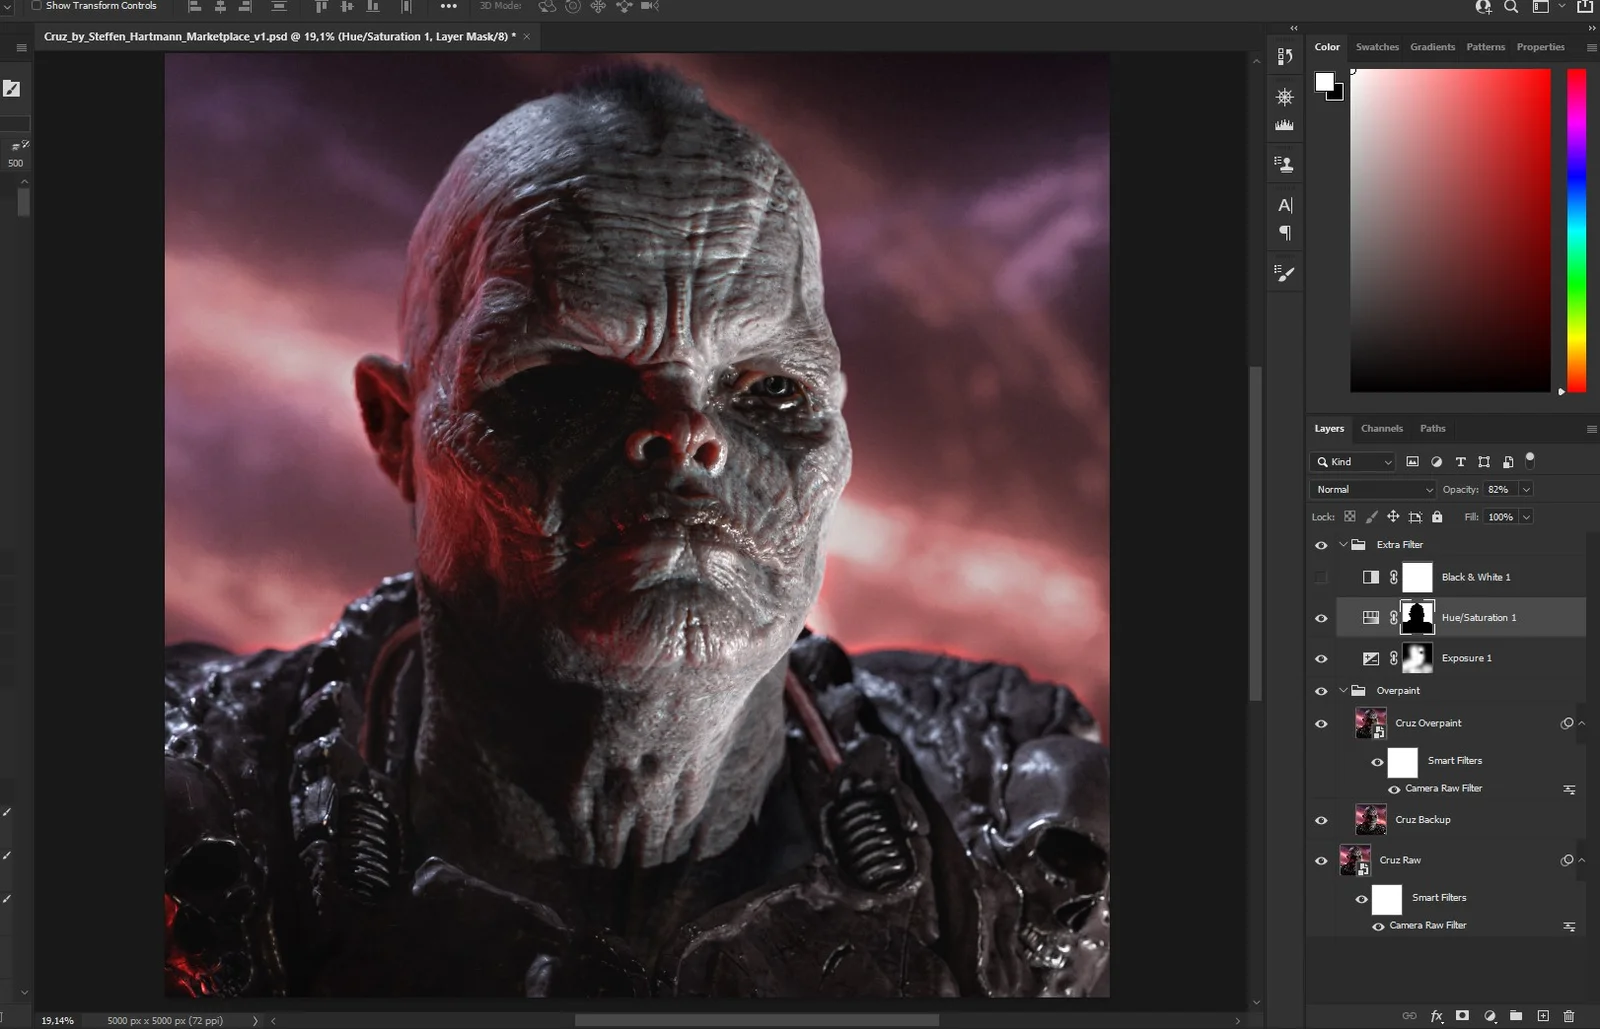Open the Swatches tab
Viewport: 1600px width, 1029px height.
coord(1377,46)
